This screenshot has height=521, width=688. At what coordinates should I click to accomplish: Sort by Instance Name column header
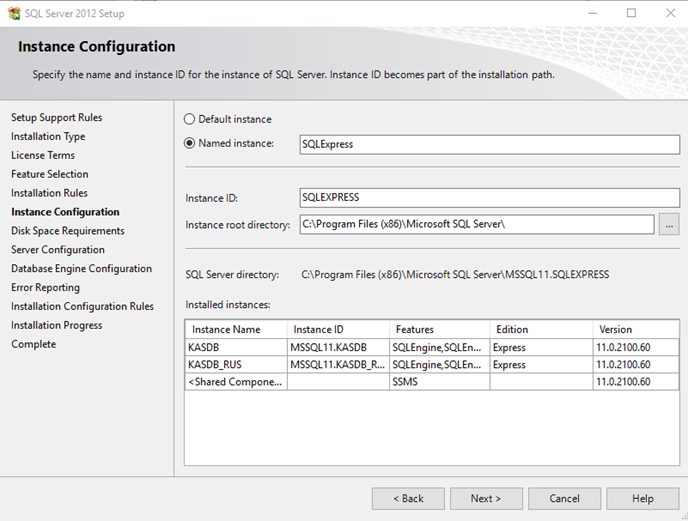click(236, 329)
